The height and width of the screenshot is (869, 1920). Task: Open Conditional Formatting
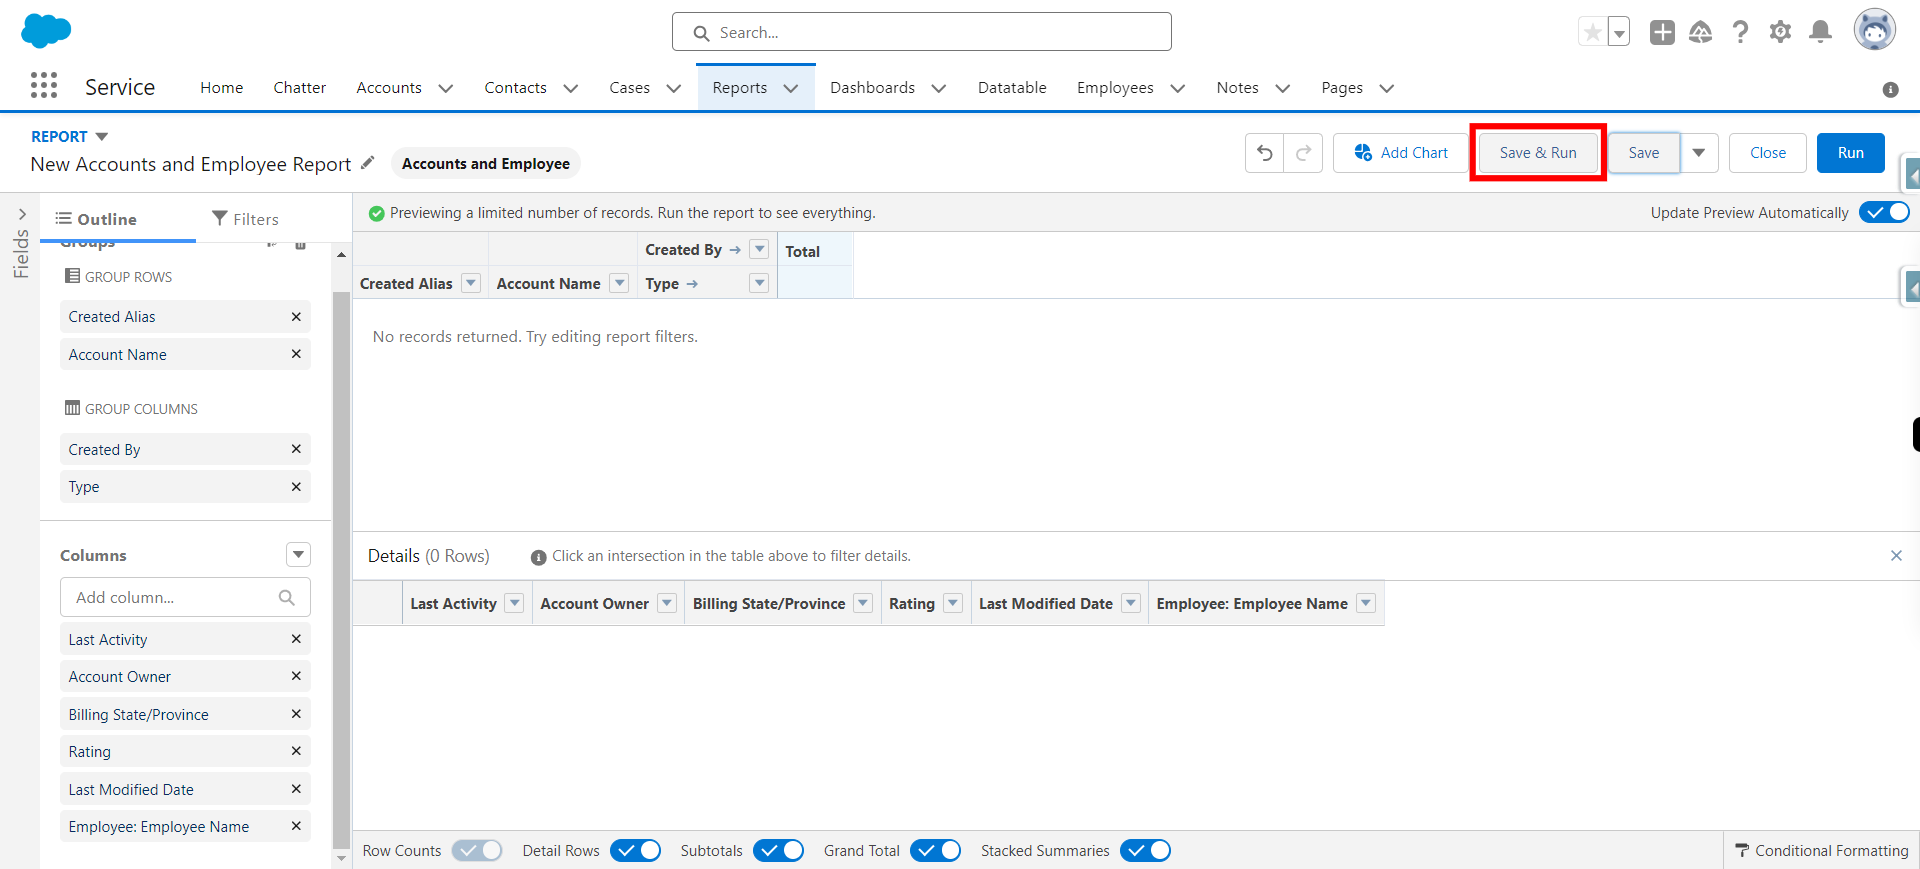(1822, 850)
